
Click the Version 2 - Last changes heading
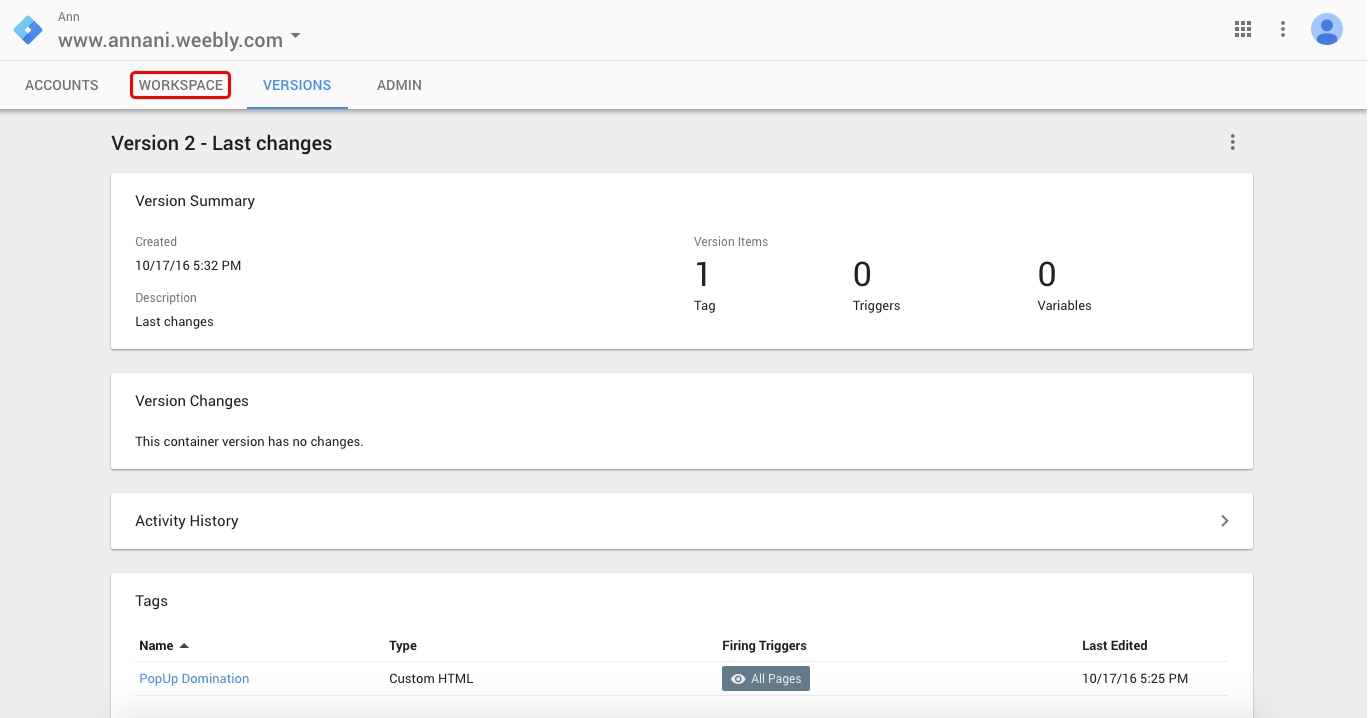[x=222, y=143]
